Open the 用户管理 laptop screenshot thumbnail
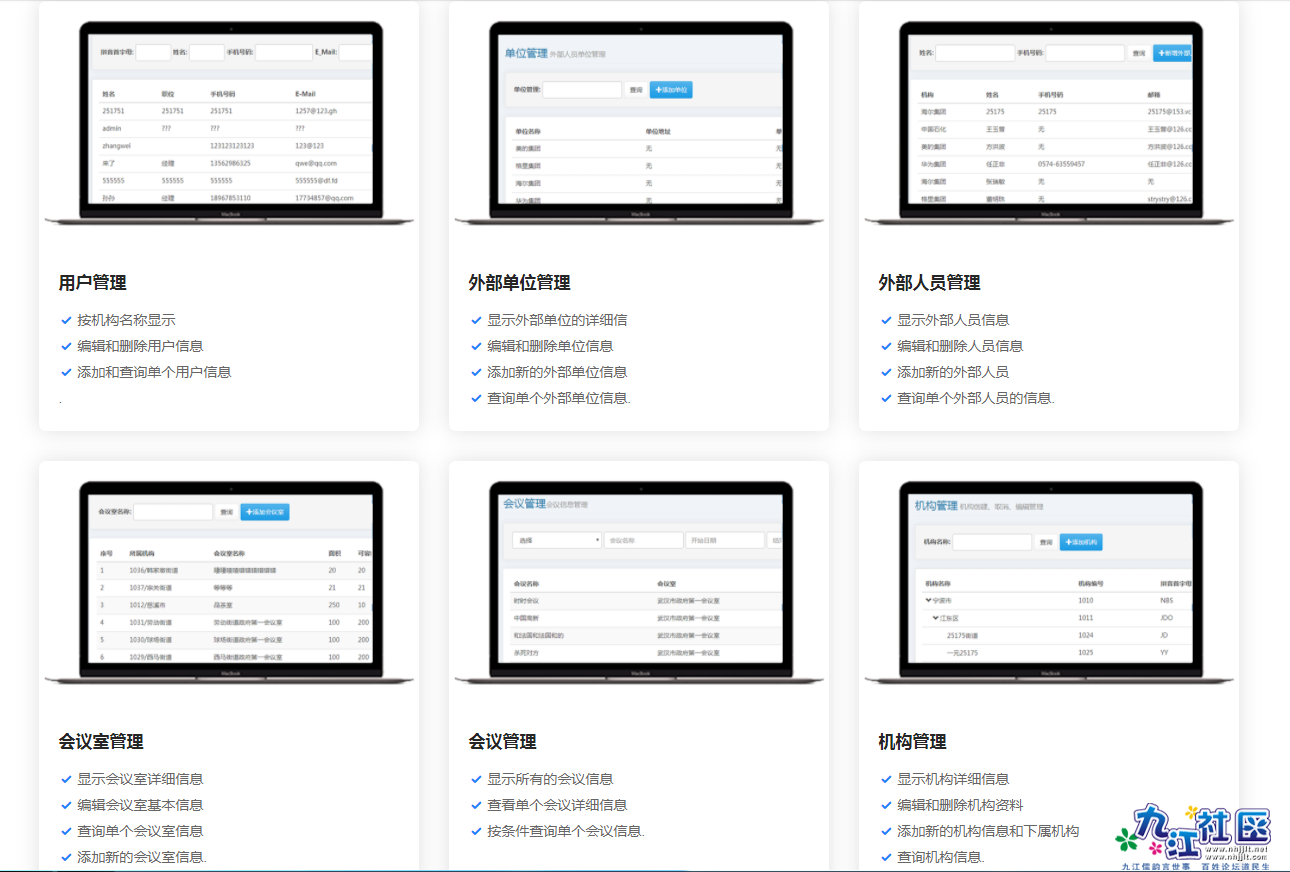Image resolution: width=1290 pixels, height=872 pixels. pos(229,120)
